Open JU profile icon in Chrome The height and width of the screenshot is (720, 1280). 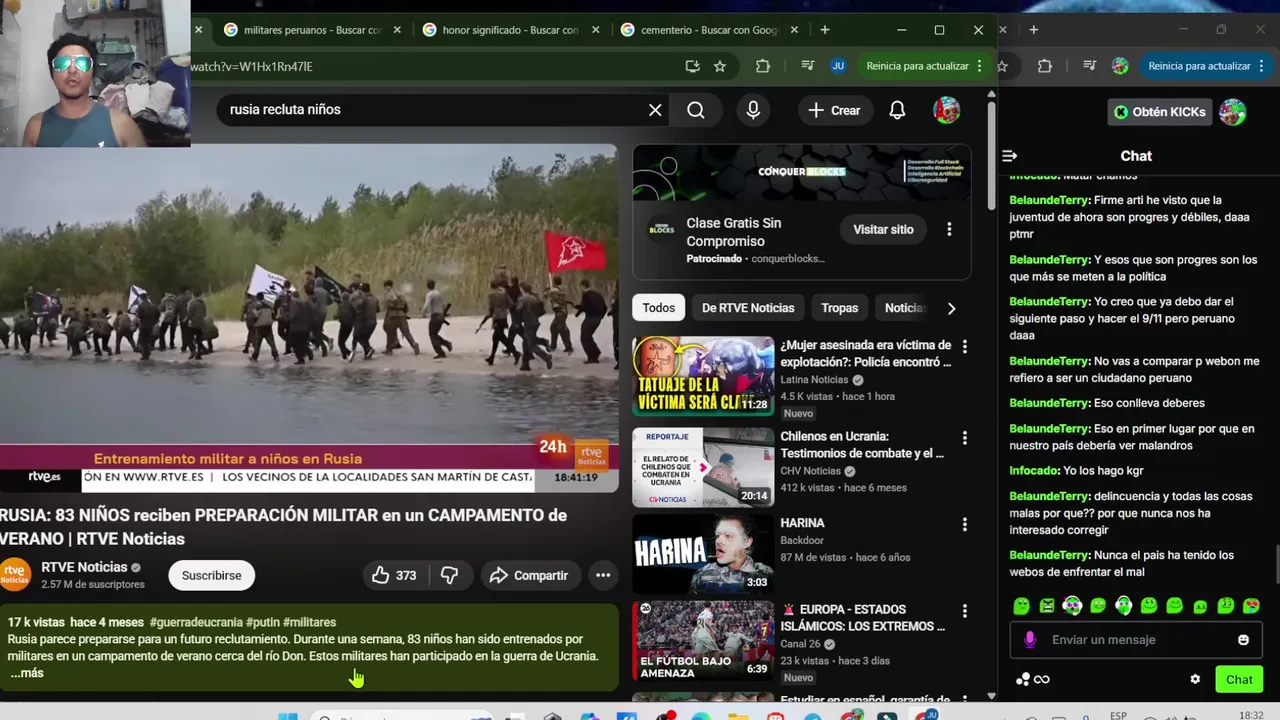pos(838,66)
